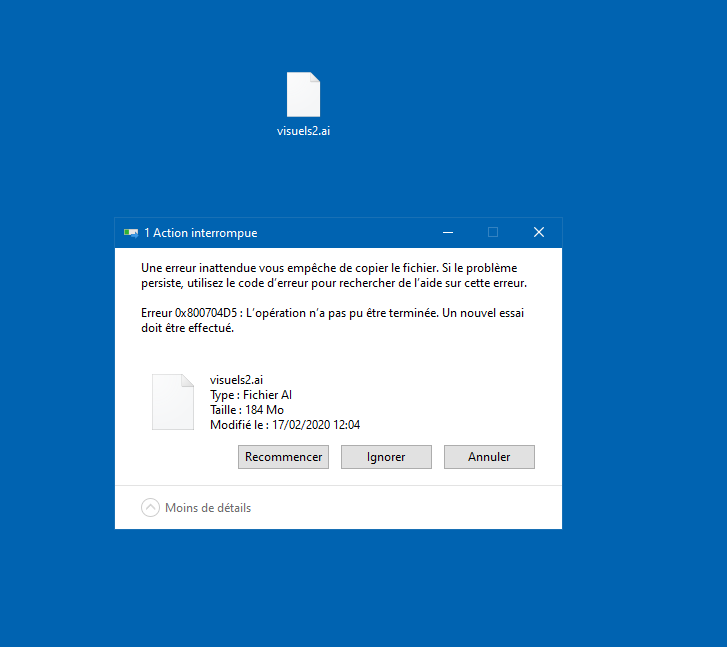Cancel the copy with the Annuler button
This screenshot has height=647, width=727.
point(489,457)
